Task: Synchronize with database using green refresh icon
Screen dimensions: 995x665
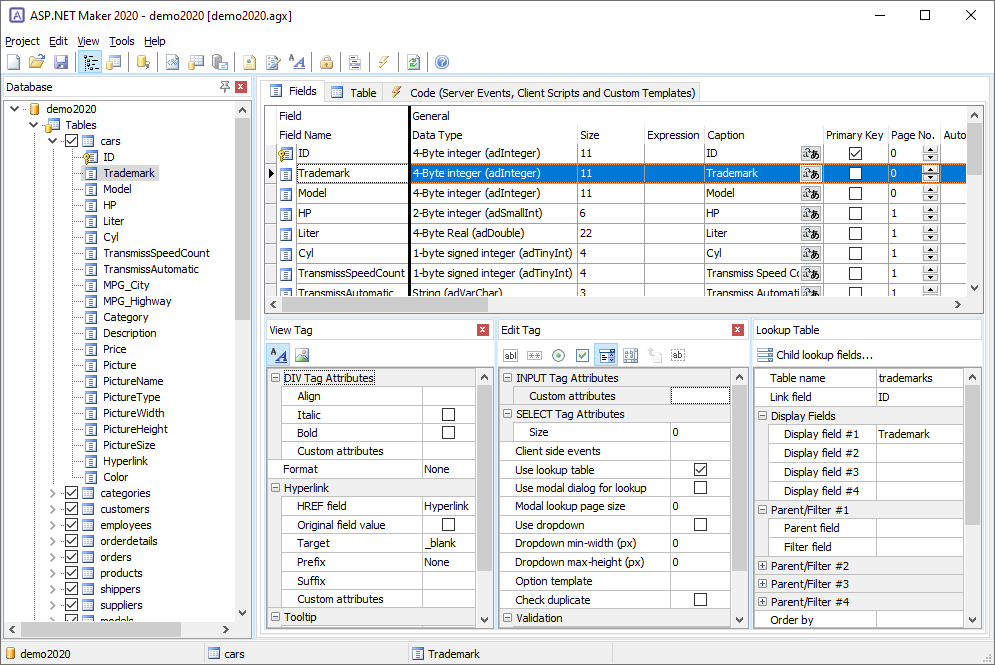Action: 414,61
